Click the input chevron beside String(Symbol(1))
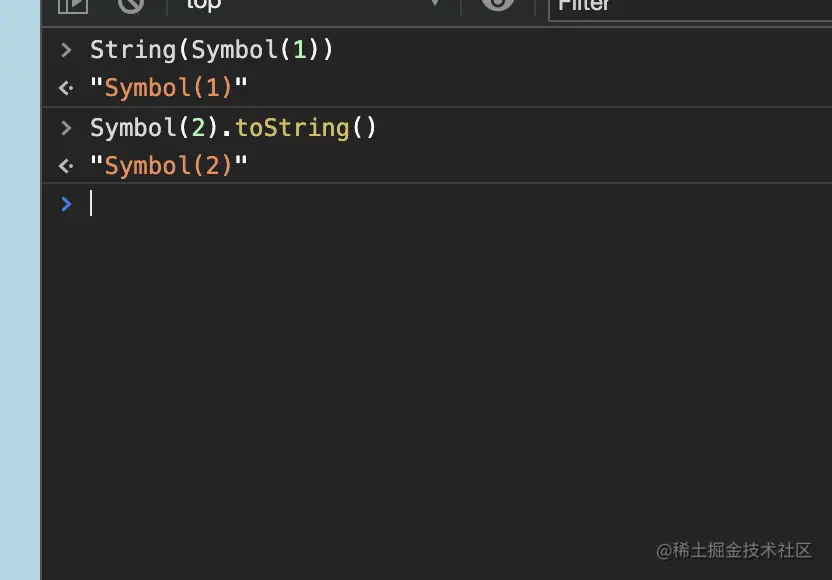 66,50
